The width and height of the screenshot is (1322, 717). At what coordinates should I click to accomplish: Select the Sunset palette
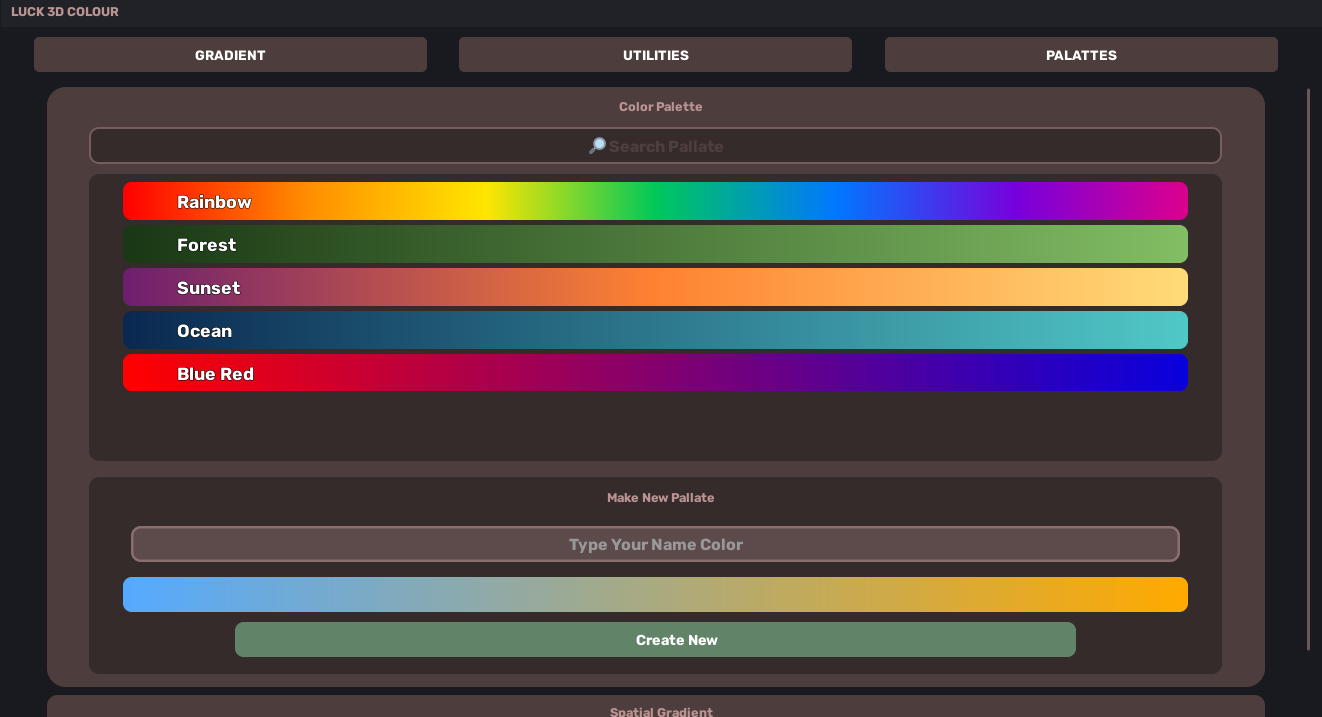pyautogui.click(x=655, y=287)
